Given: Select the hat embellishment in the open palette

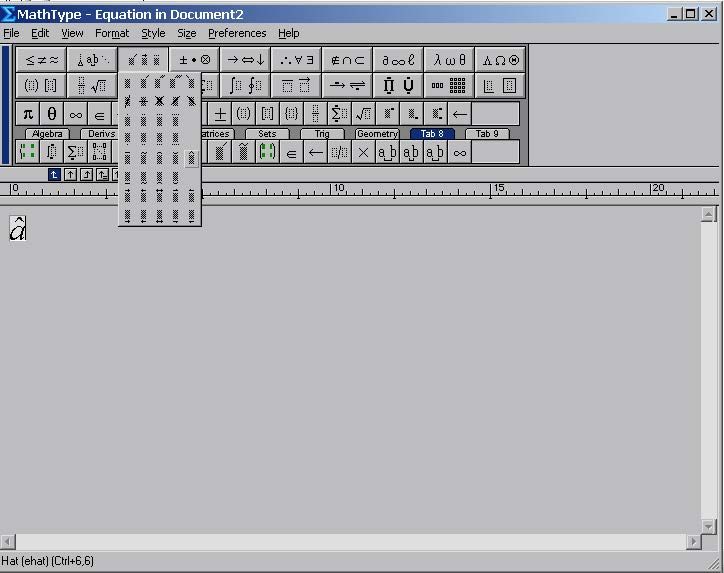Looking at the screenshot, I should (x=191, y=158).
